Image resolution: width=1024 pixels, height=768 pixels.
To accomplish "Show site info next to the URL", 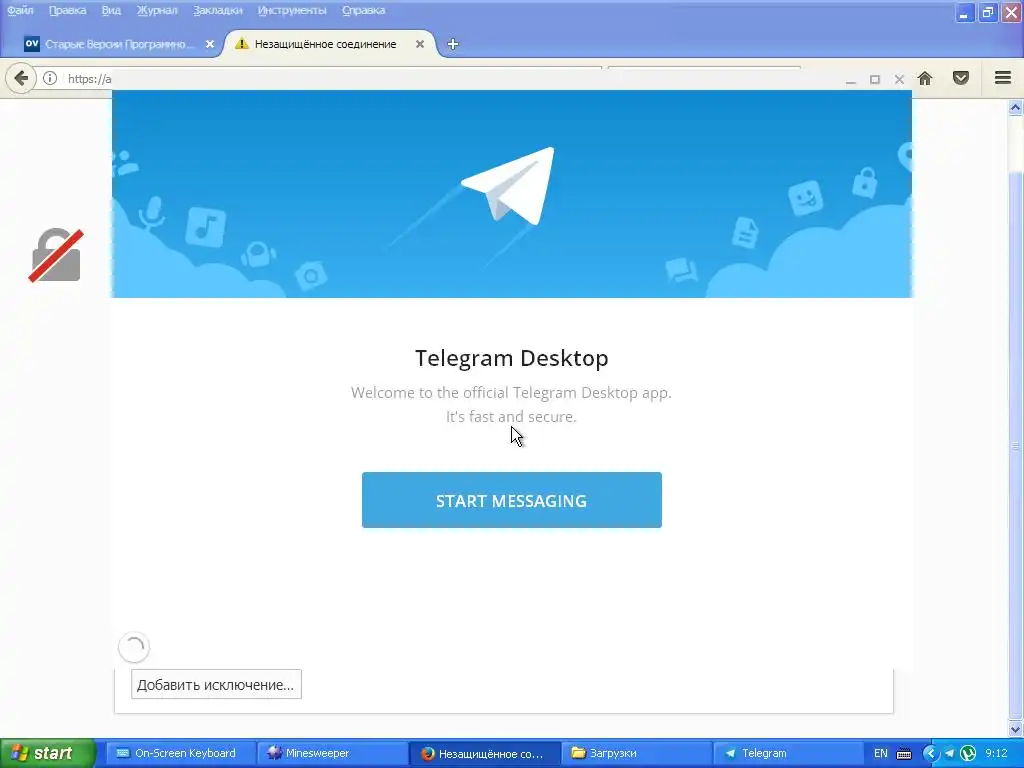I will coord(50,78).
